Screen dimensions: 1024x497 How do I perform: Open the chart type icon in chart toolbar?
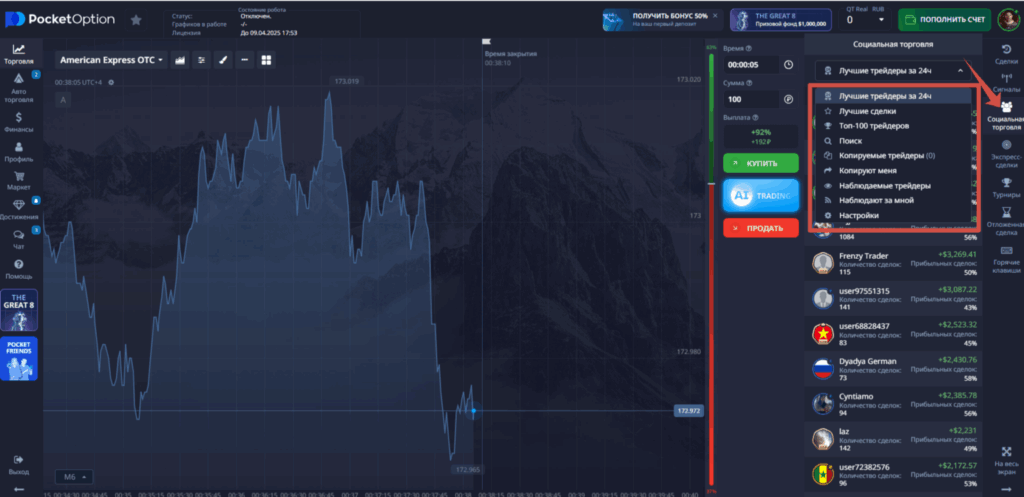(x=181, y=60)
